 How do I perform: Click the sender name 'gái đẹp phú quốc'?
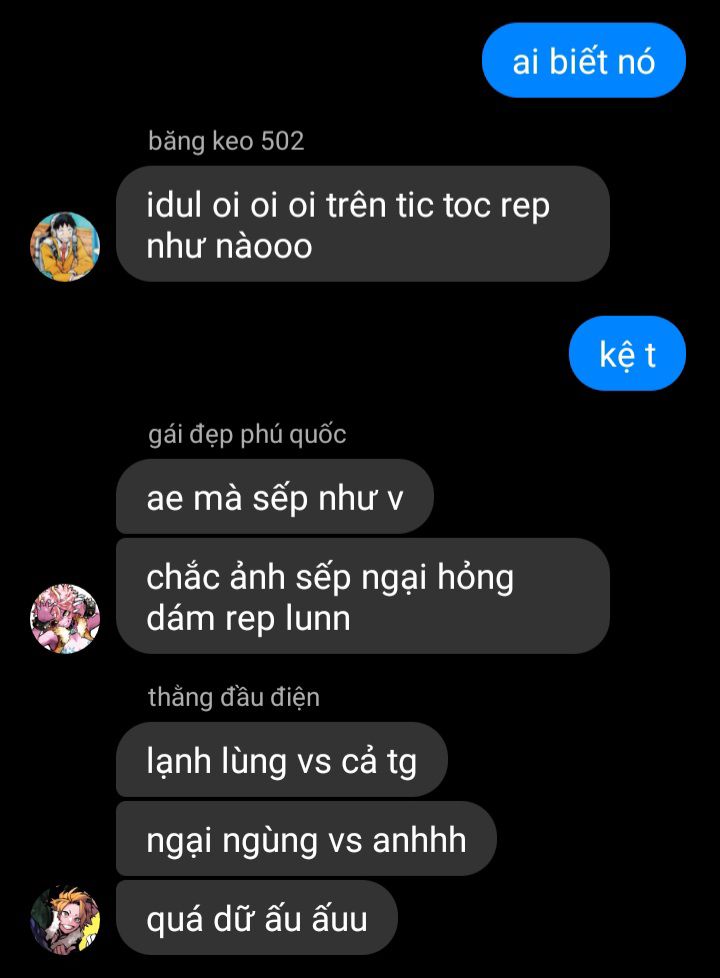[x=247, y=434]
